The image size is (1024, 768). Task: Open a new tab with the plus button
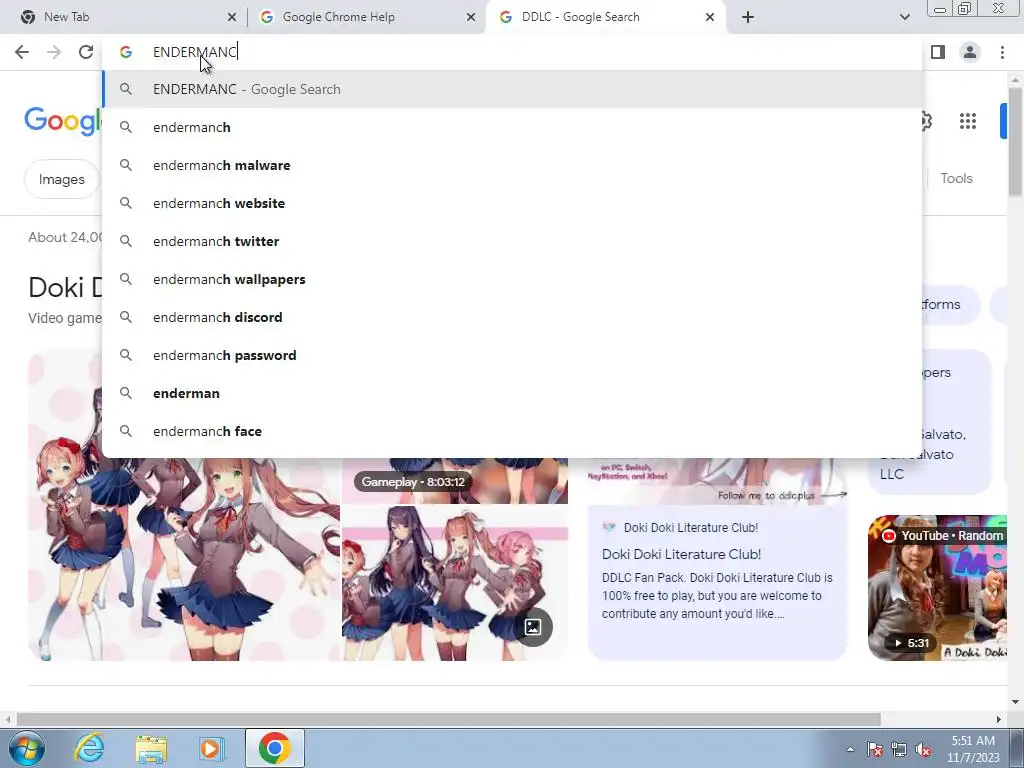pos(748,17)
